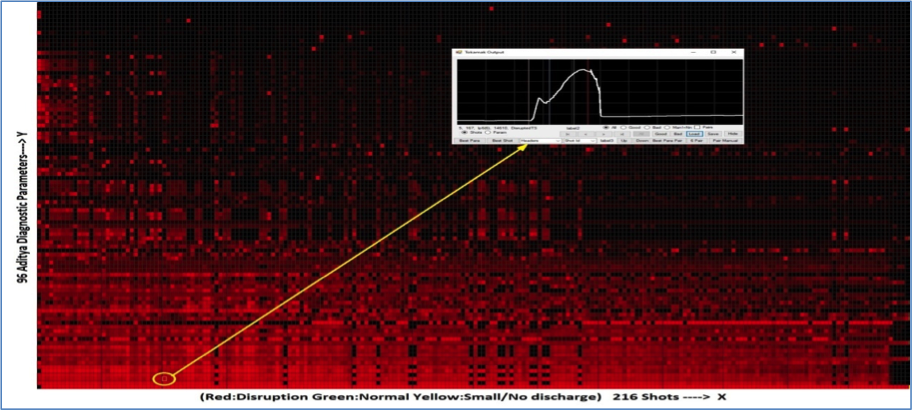Click the circled heatmap cell
The width and height of the screenshot is (912, 410).
pyautogui.click(x=165, y=379)
